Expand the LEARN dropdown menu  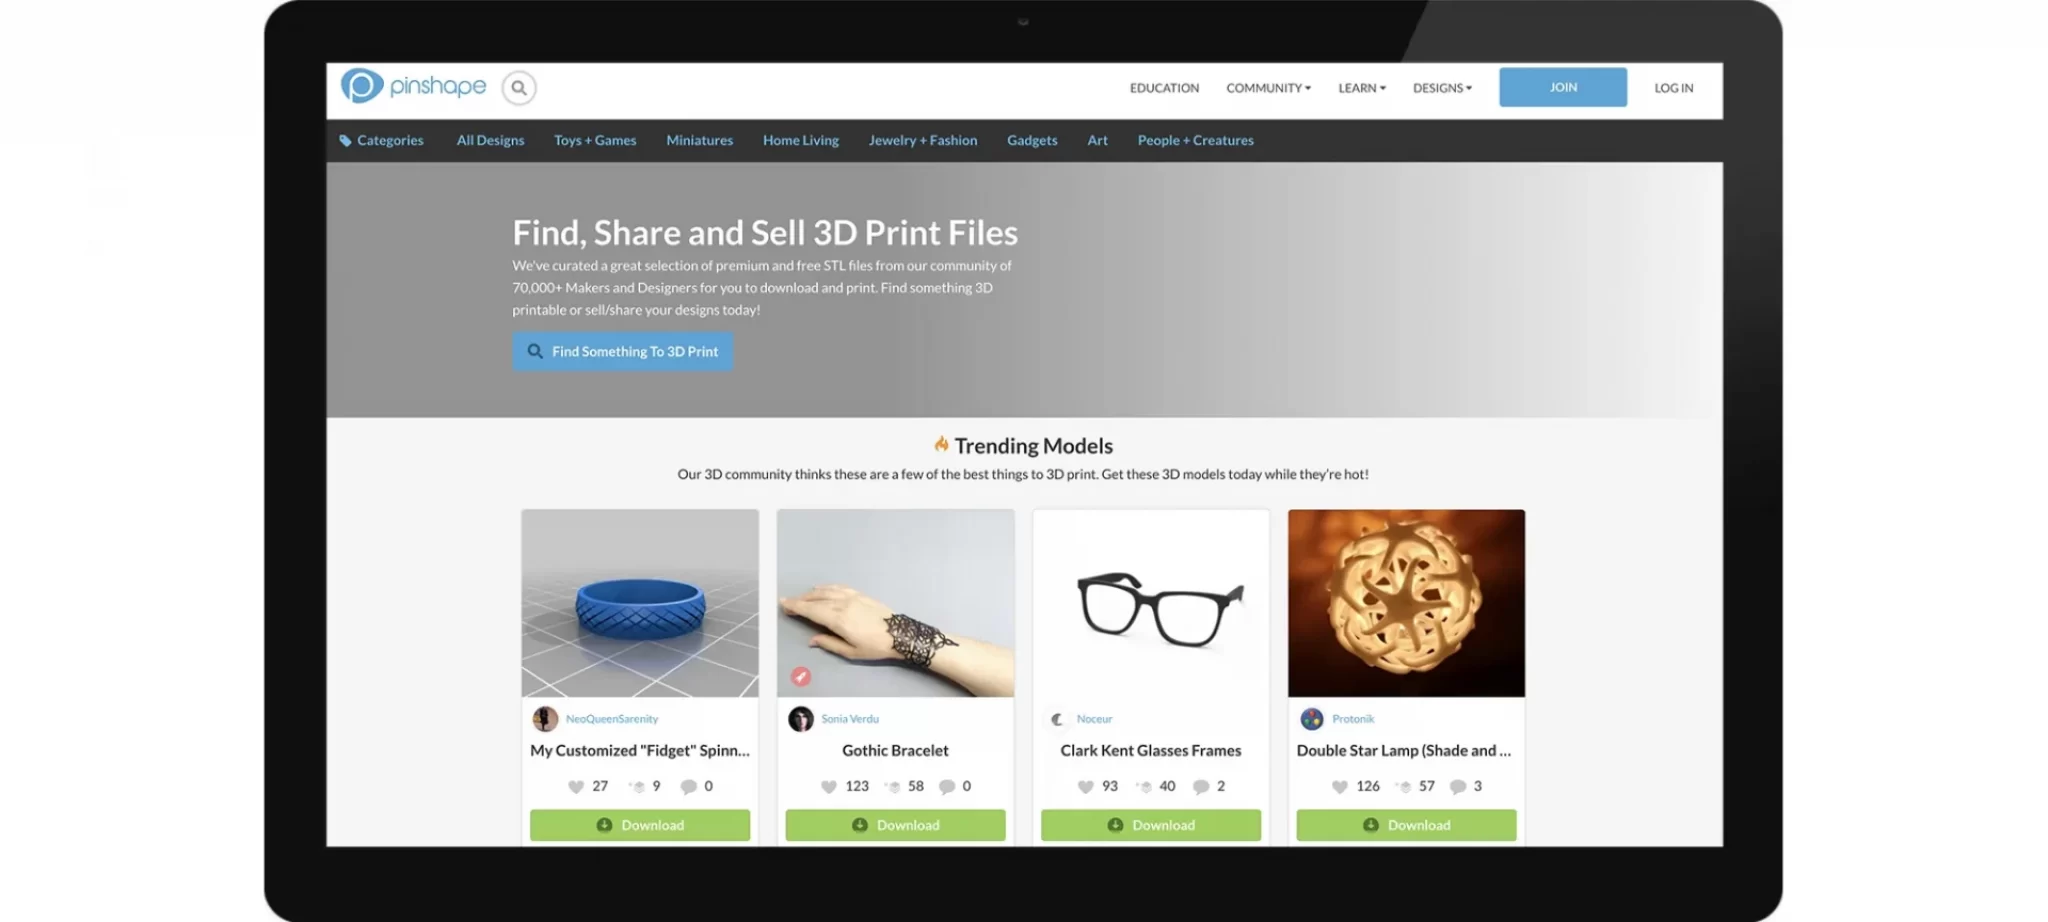click(1362, 88)
